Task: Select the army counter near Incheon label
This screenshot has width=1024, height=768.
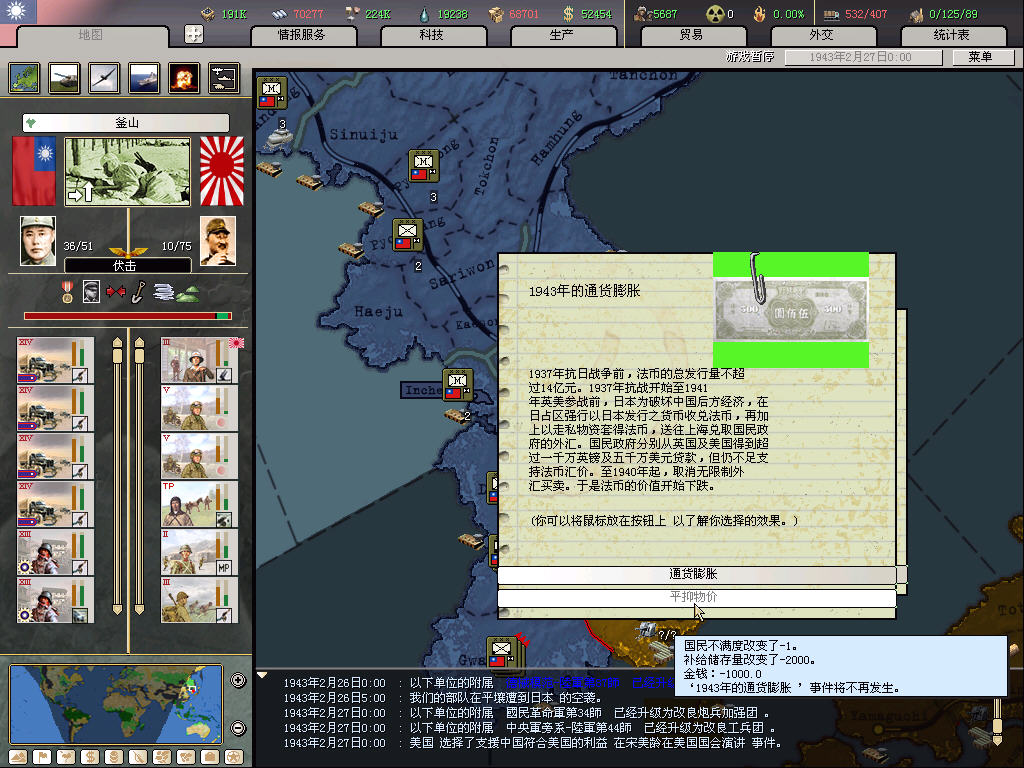Action: point(457,385)
